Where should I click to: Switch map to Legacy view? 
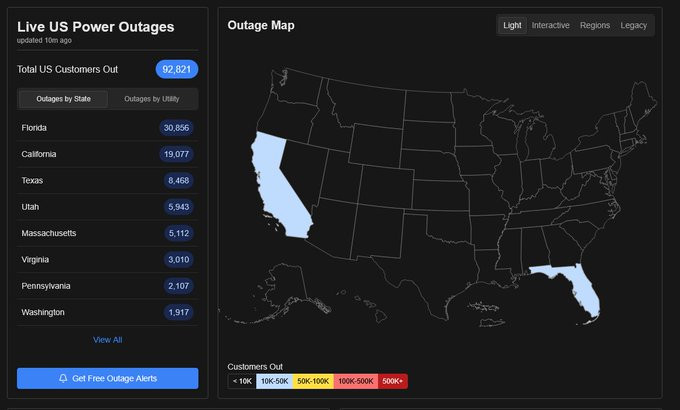pos(634,25)
